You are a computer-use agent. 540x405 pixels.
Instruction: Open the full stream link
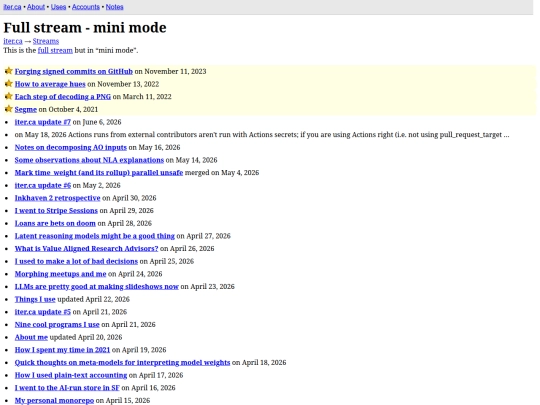[55, 50]
